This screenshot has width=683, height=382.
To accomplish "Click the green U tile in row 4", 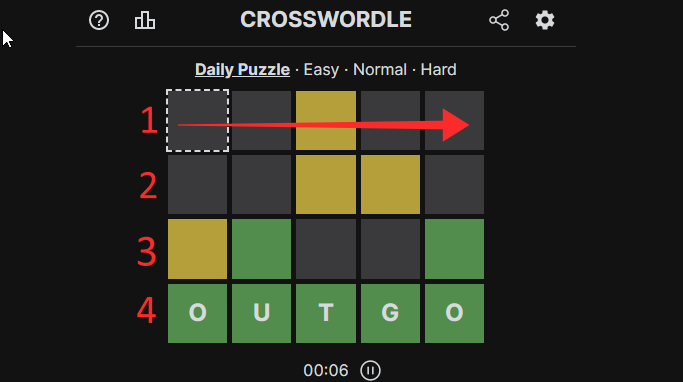I will (x=261, y=313).
